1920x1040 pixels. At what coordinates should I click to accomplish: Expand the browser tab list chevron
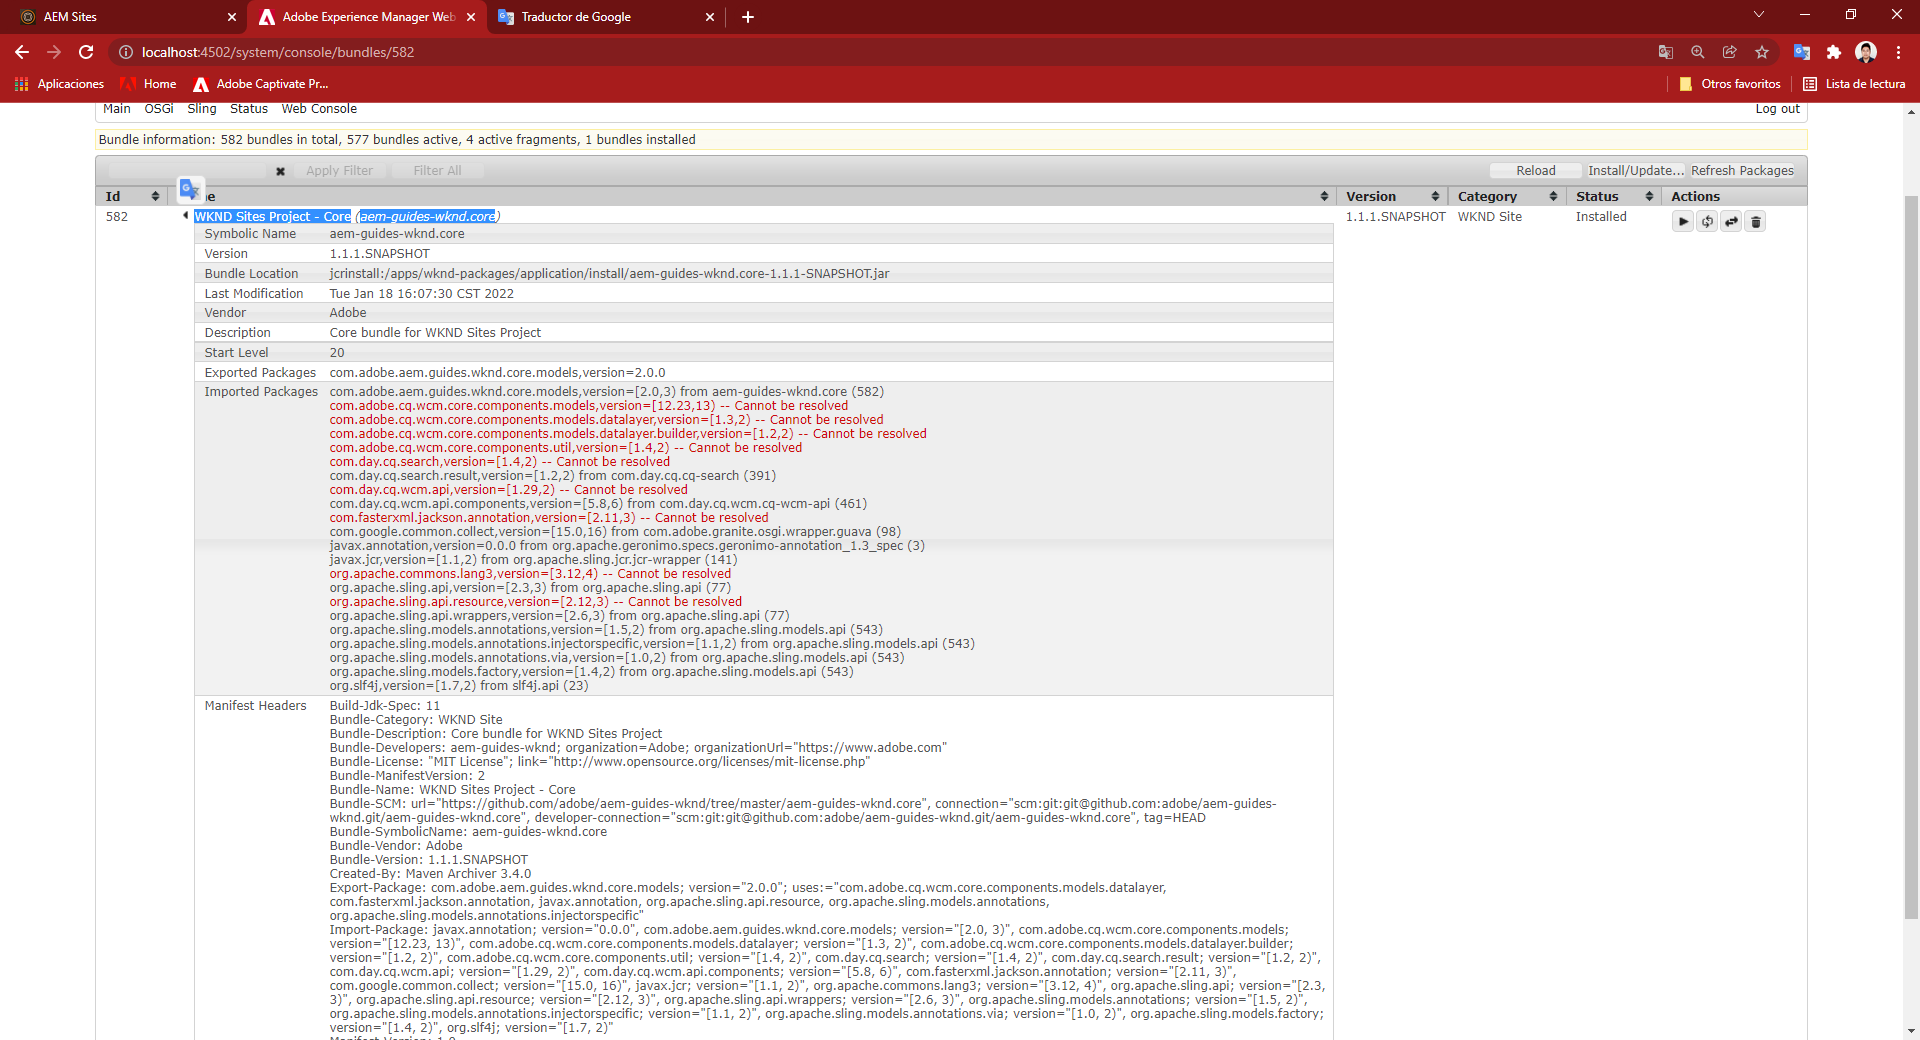tap(1758, 15)
